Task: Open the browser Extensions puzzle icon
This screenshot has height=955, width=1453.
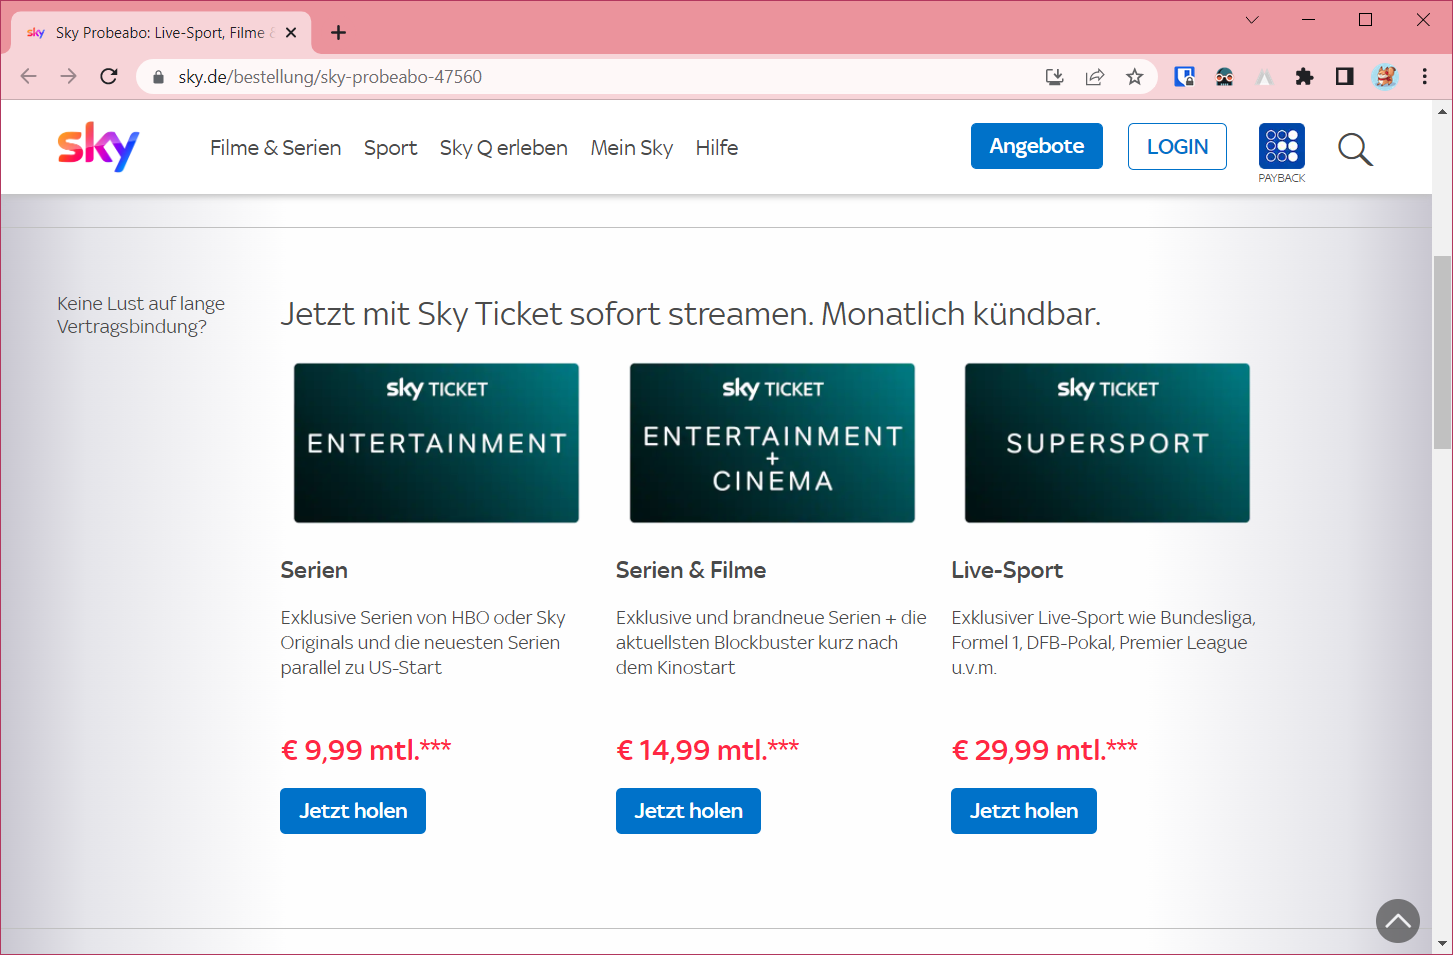Action: [1304, 77]
